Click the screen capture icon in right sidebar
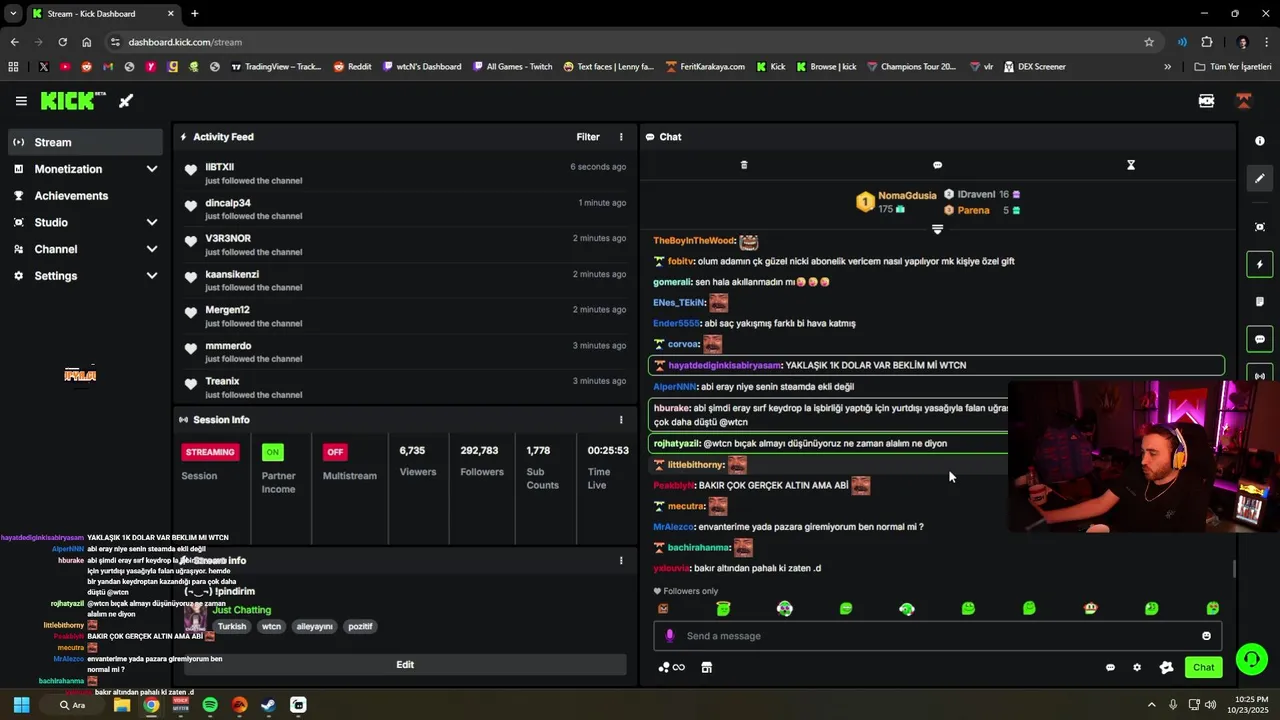This screenshot has height=720, width=1280. click(1260, 227)
